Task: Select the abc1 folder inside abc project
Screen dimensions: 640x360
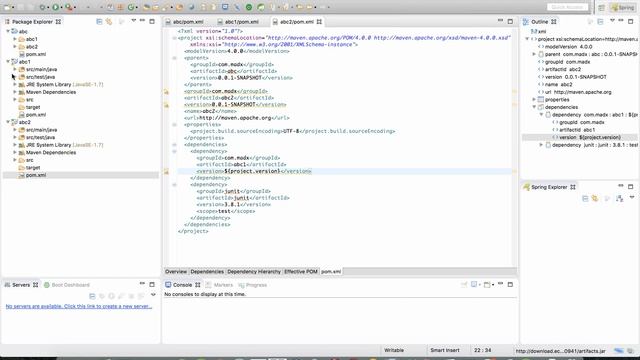Action: 31,39
